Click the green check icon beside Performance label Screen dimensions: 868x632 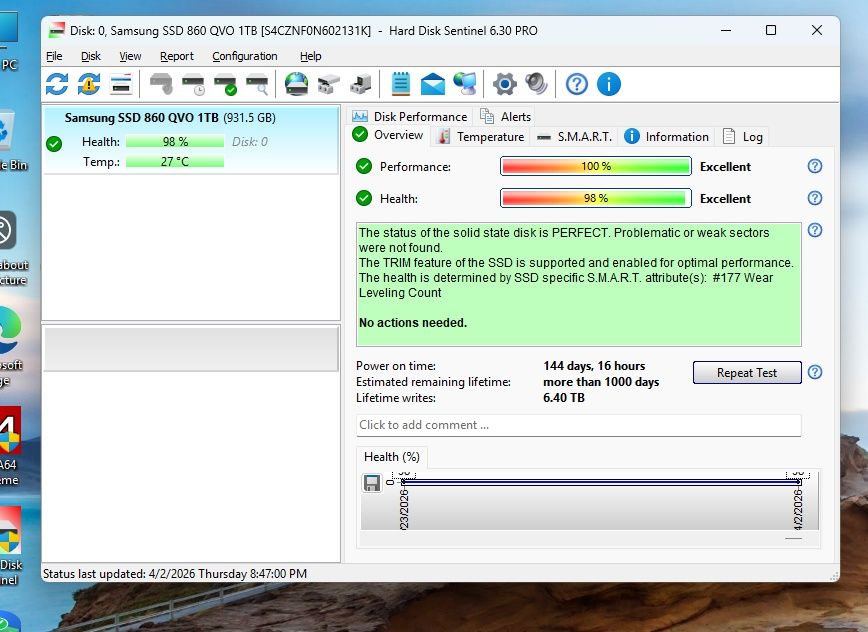(364, 166)
